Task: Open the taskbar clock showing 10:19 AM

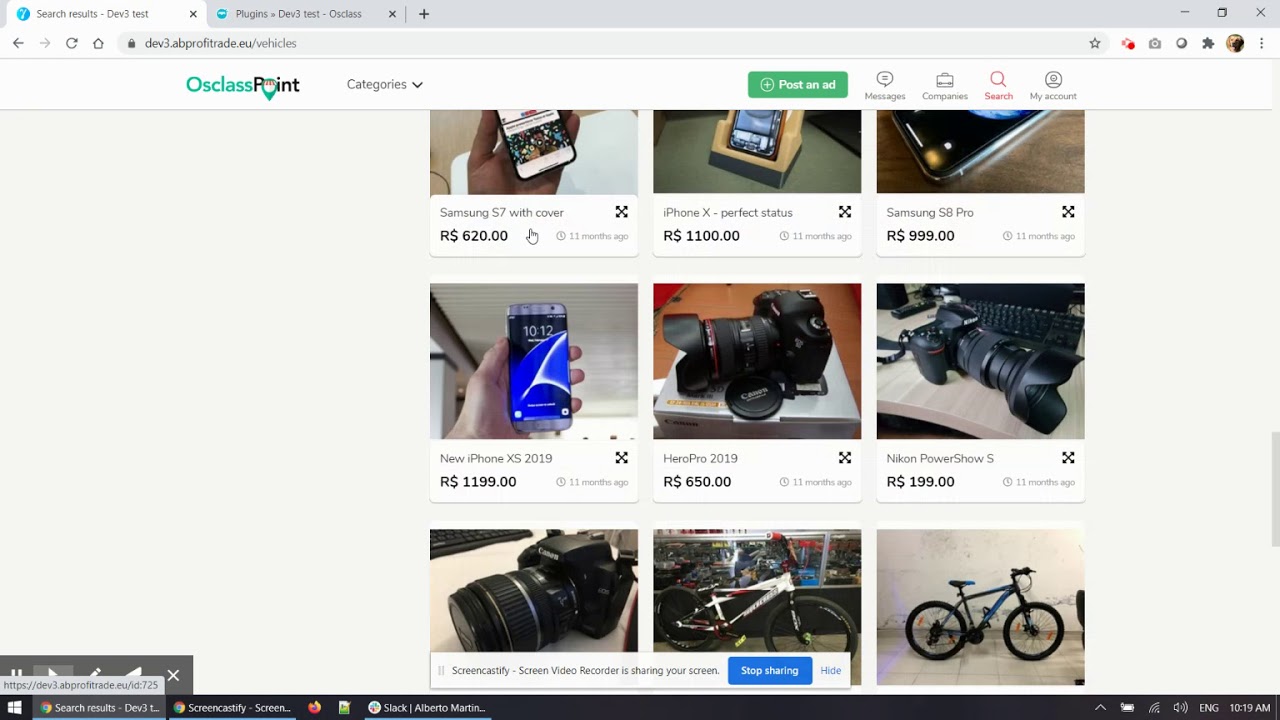Action: [1250, 707]
